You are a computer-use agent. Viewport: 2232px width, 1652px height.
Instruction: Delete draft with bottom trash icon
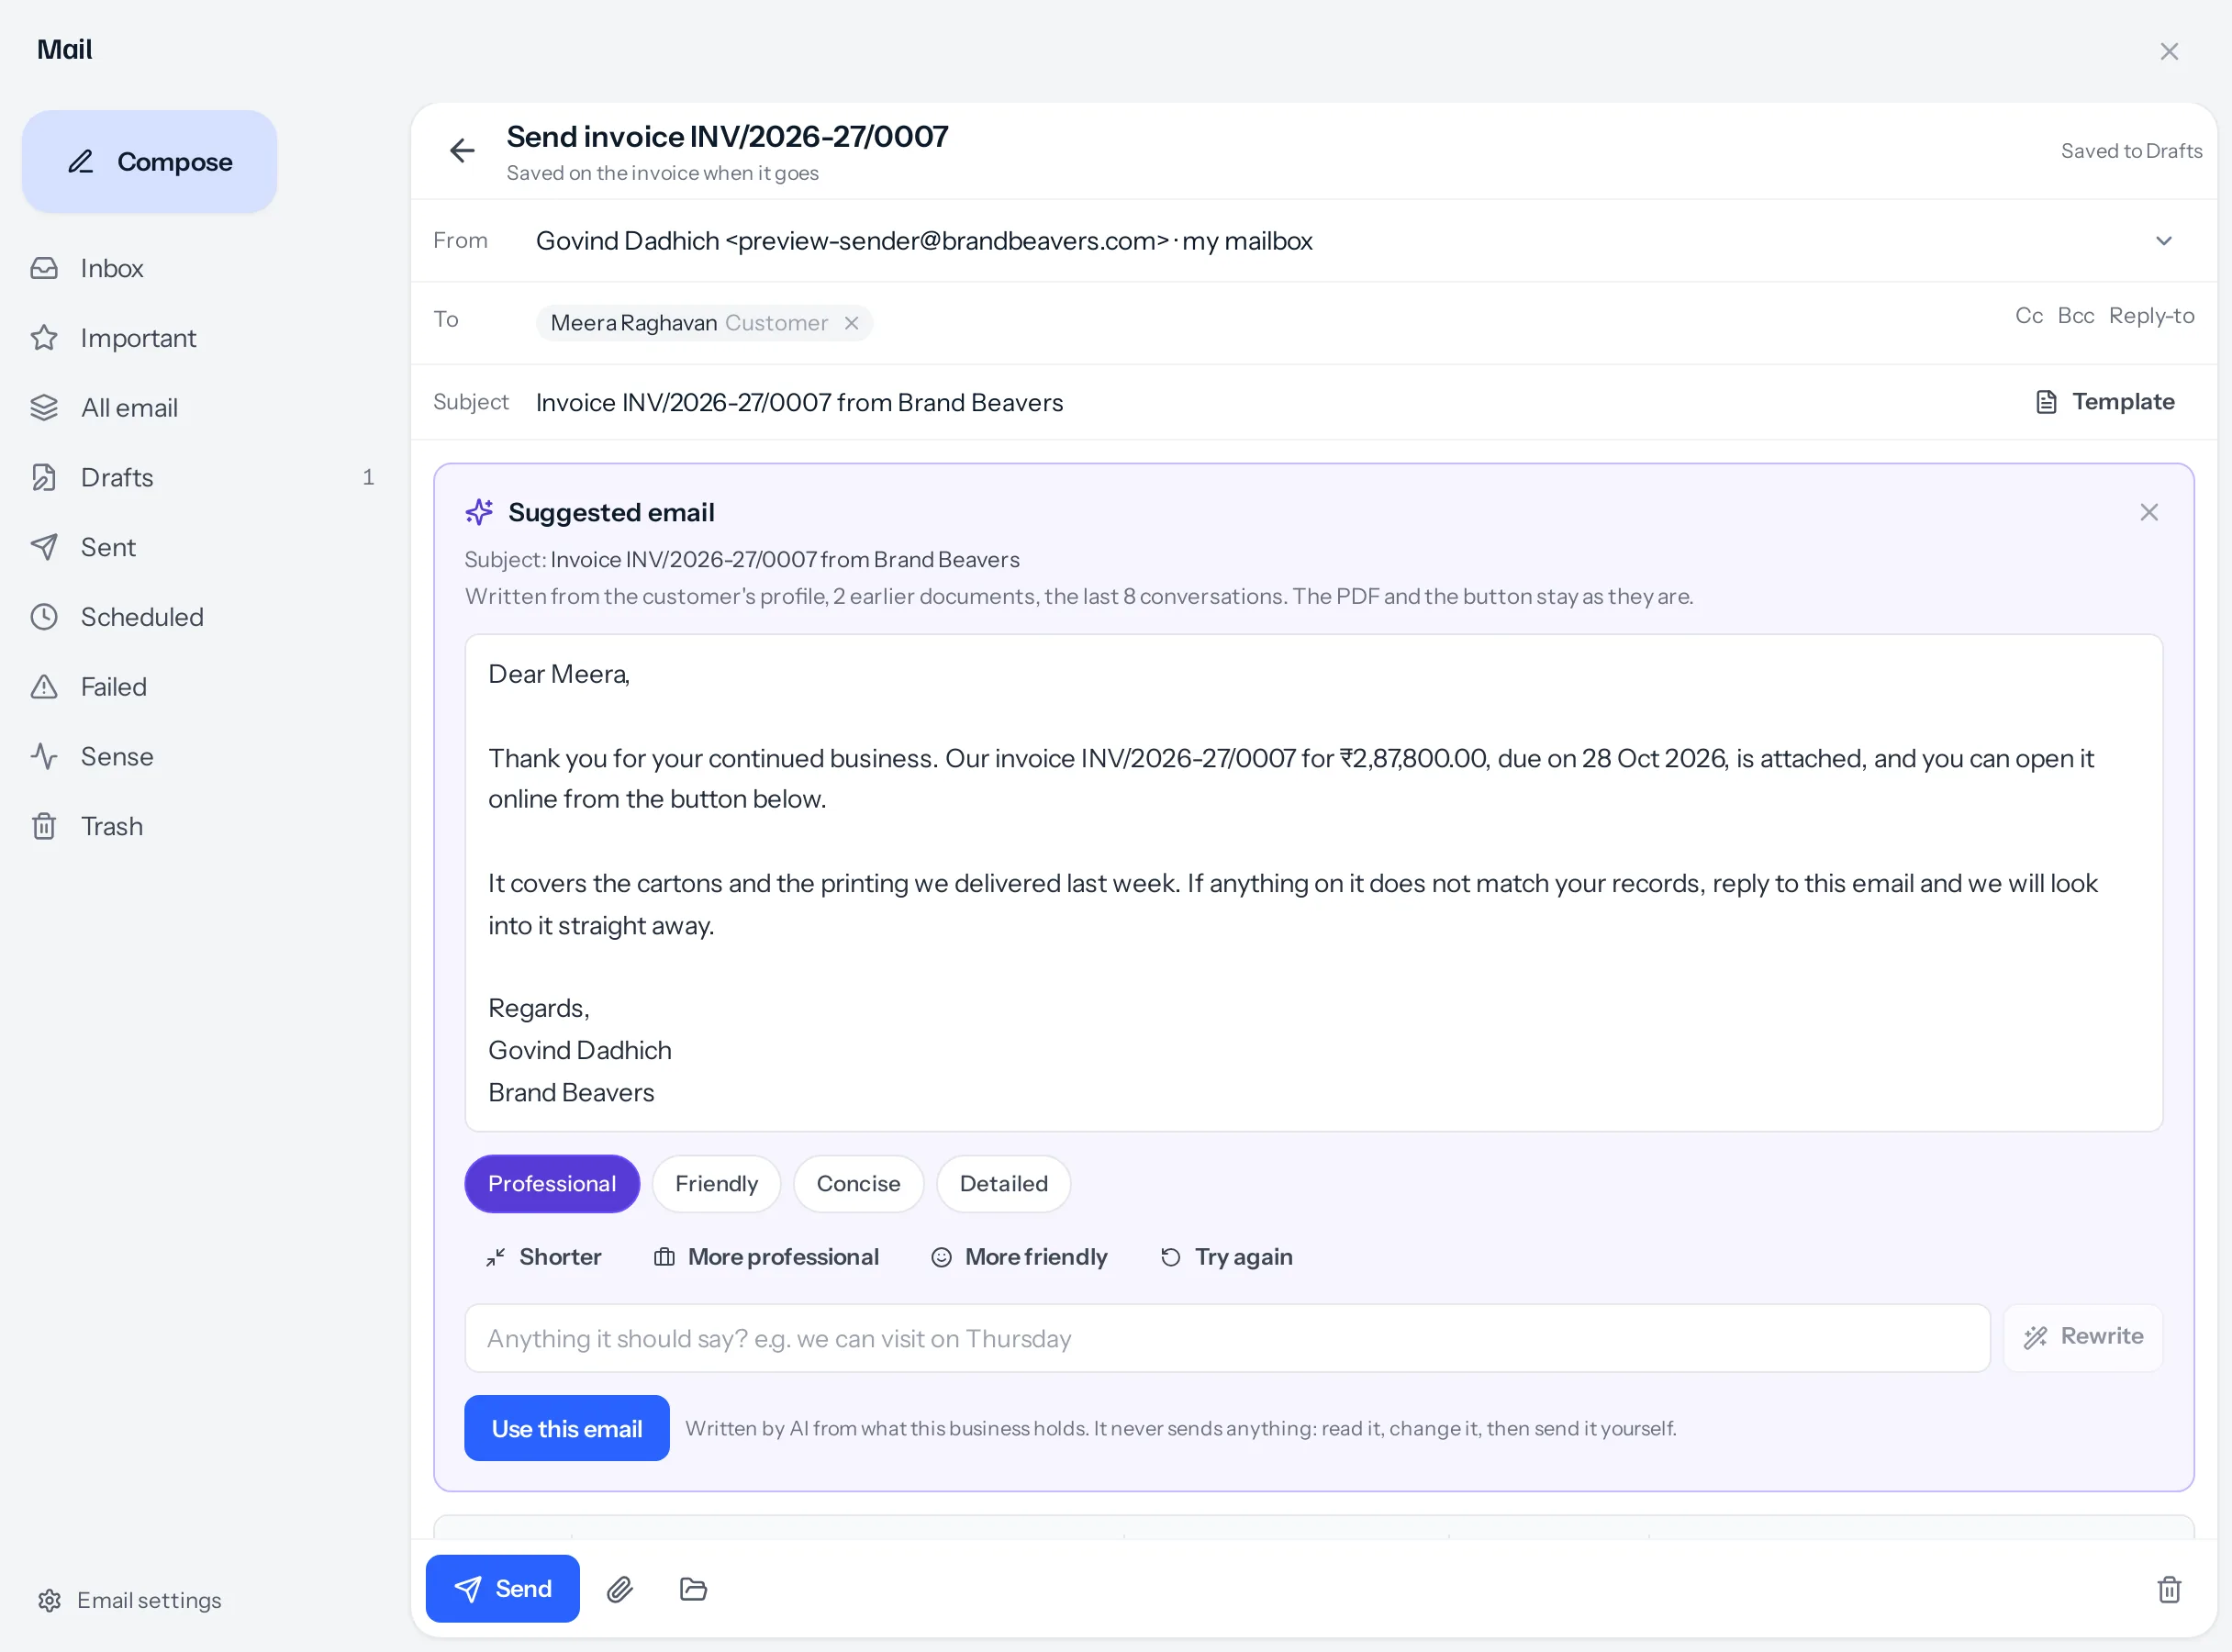2169,1590
